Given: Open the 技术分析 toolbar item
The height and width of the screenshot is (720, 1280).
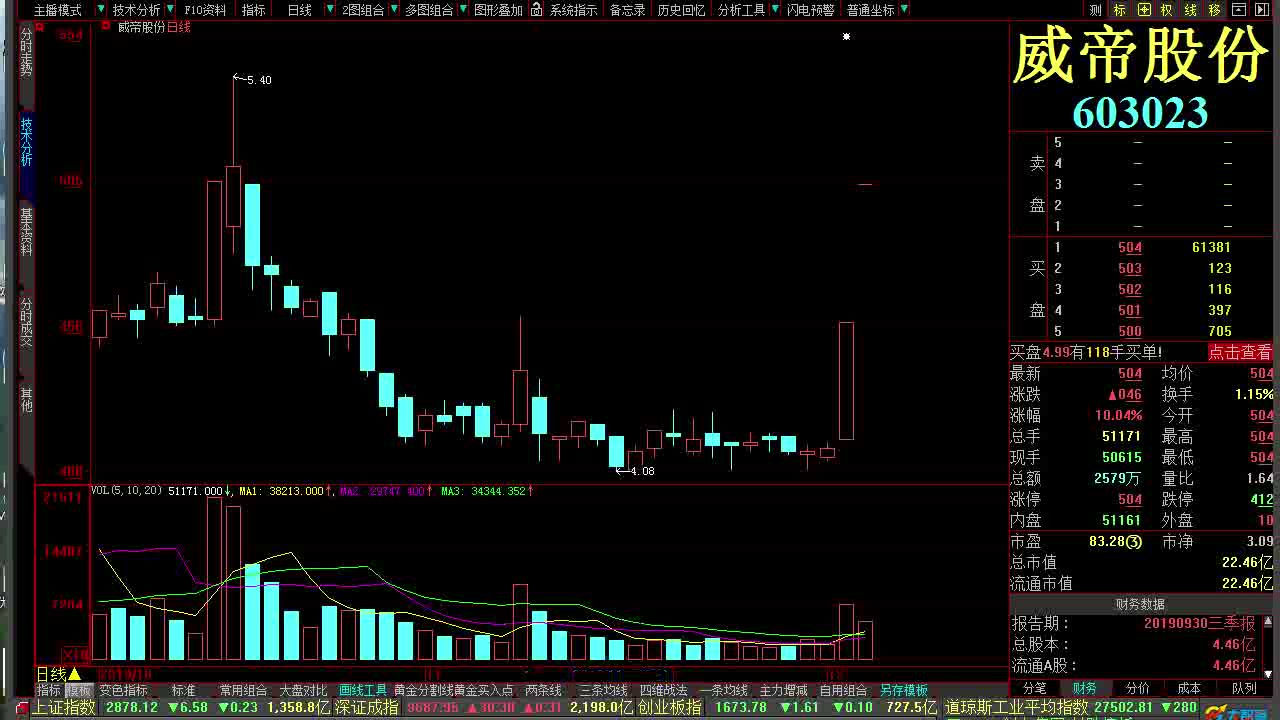Looking at the screenshot, I should (136, 9).
